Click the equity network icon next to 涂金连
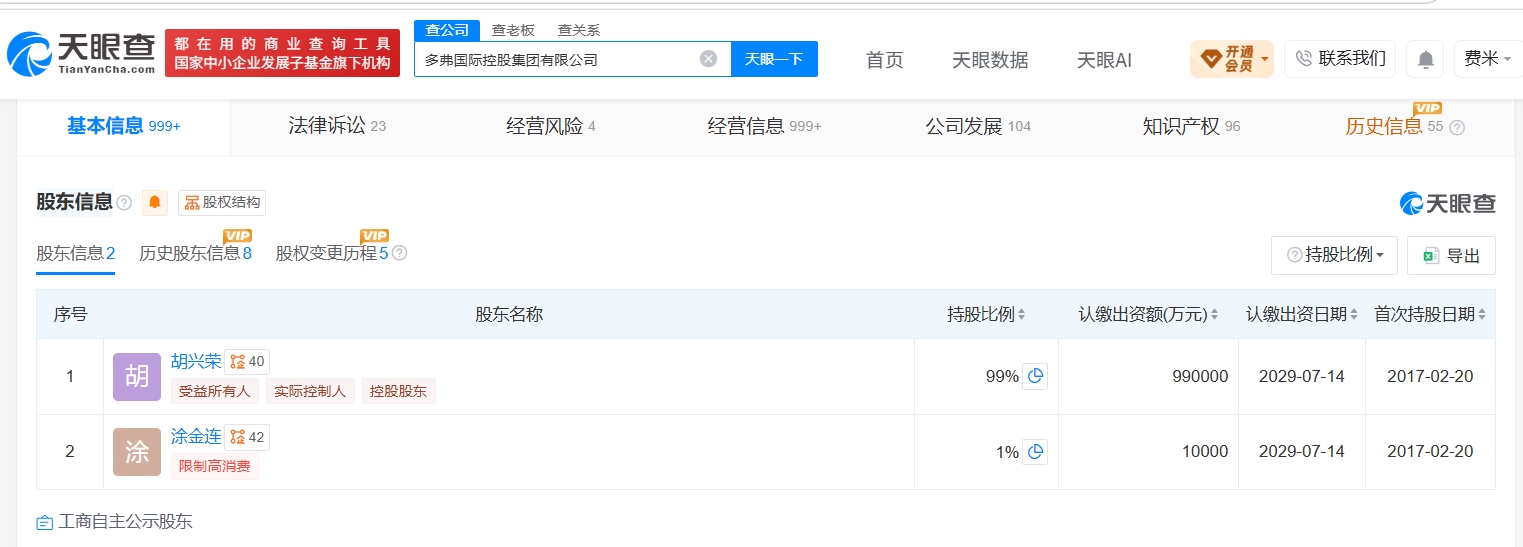The width and height of the screenshot is (1523, 547). click(x=247, y=437)
